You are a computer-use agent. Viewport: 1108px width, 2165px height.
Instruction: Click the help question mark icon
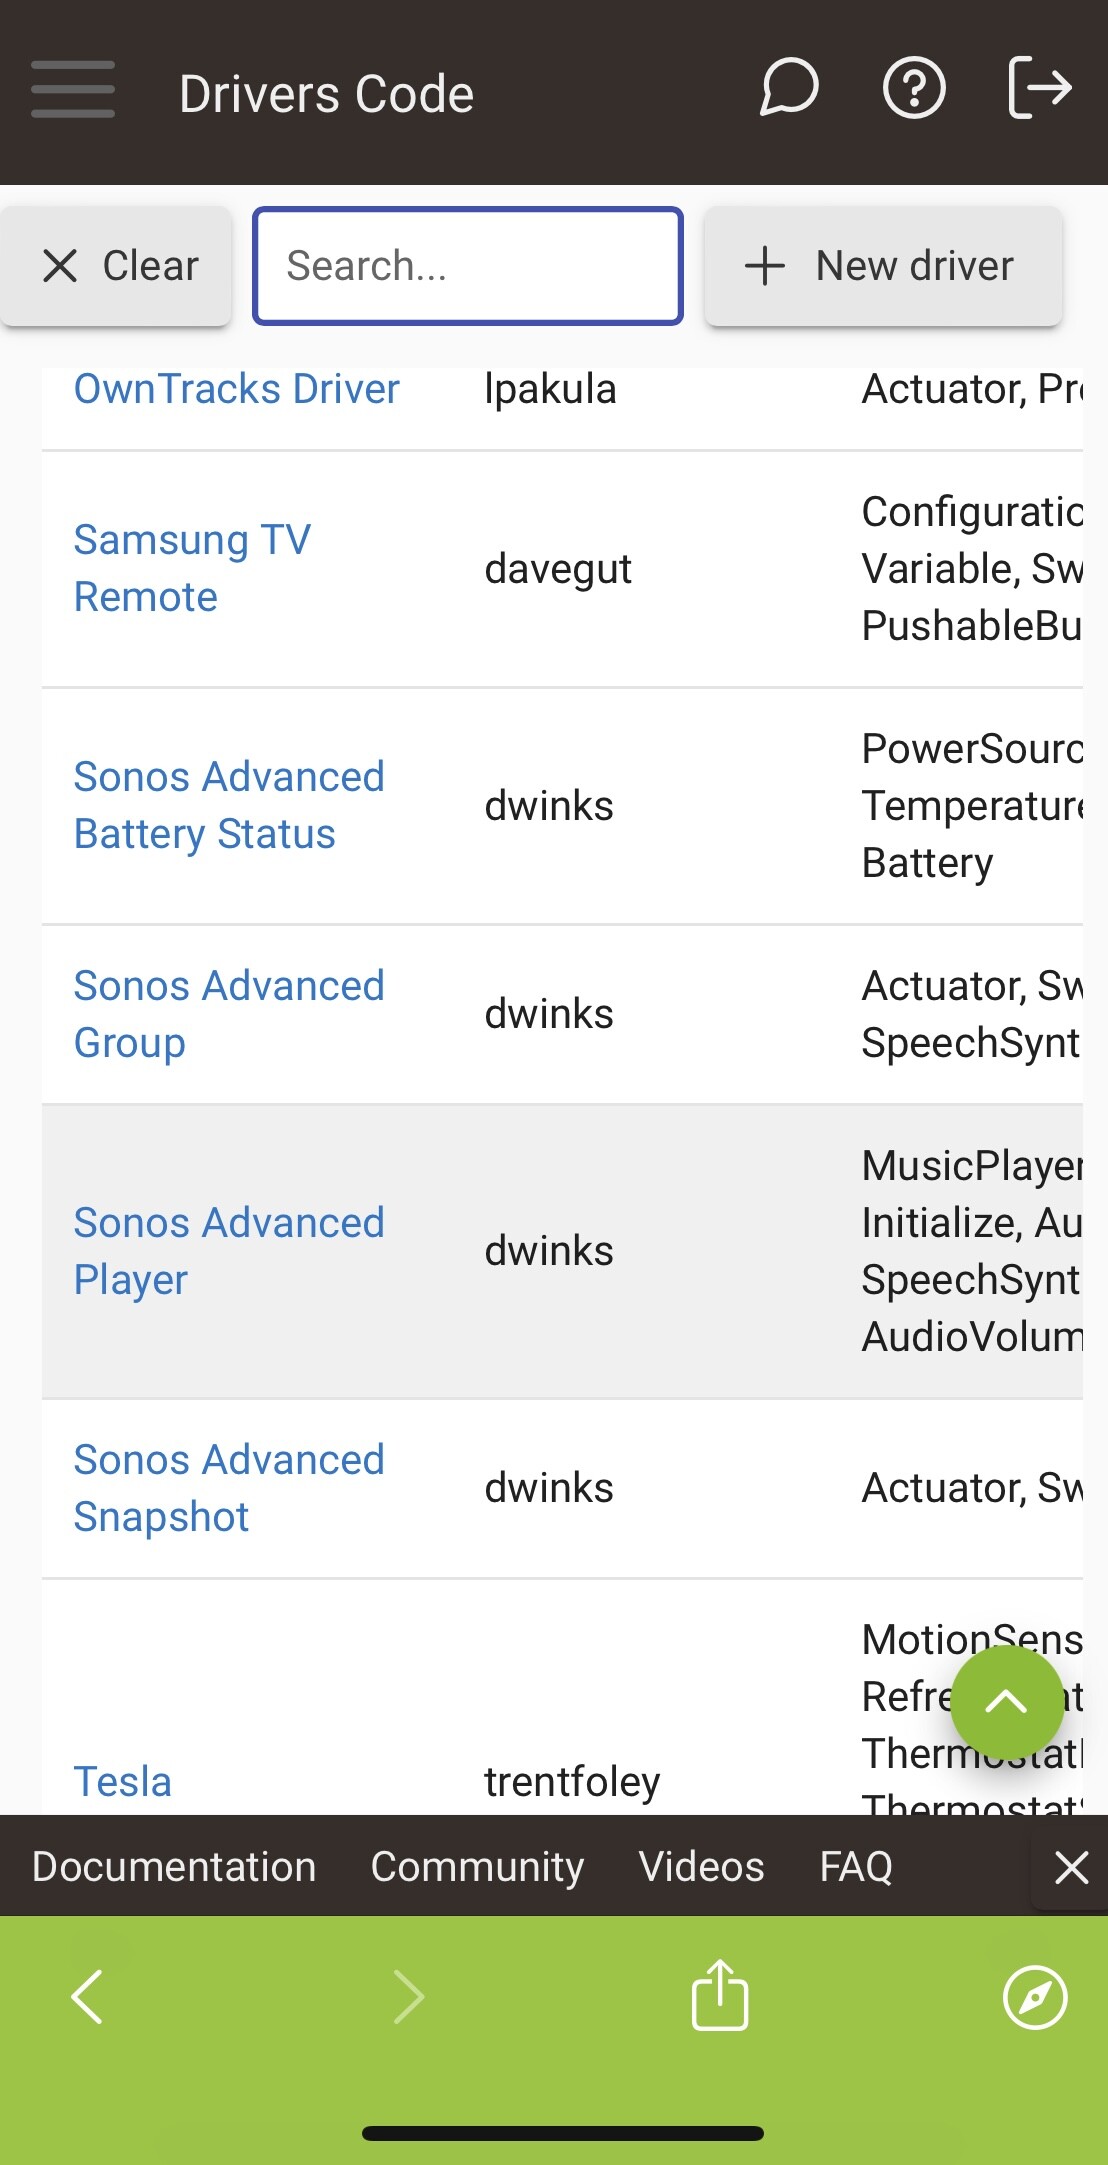click(x=914, y=90)
